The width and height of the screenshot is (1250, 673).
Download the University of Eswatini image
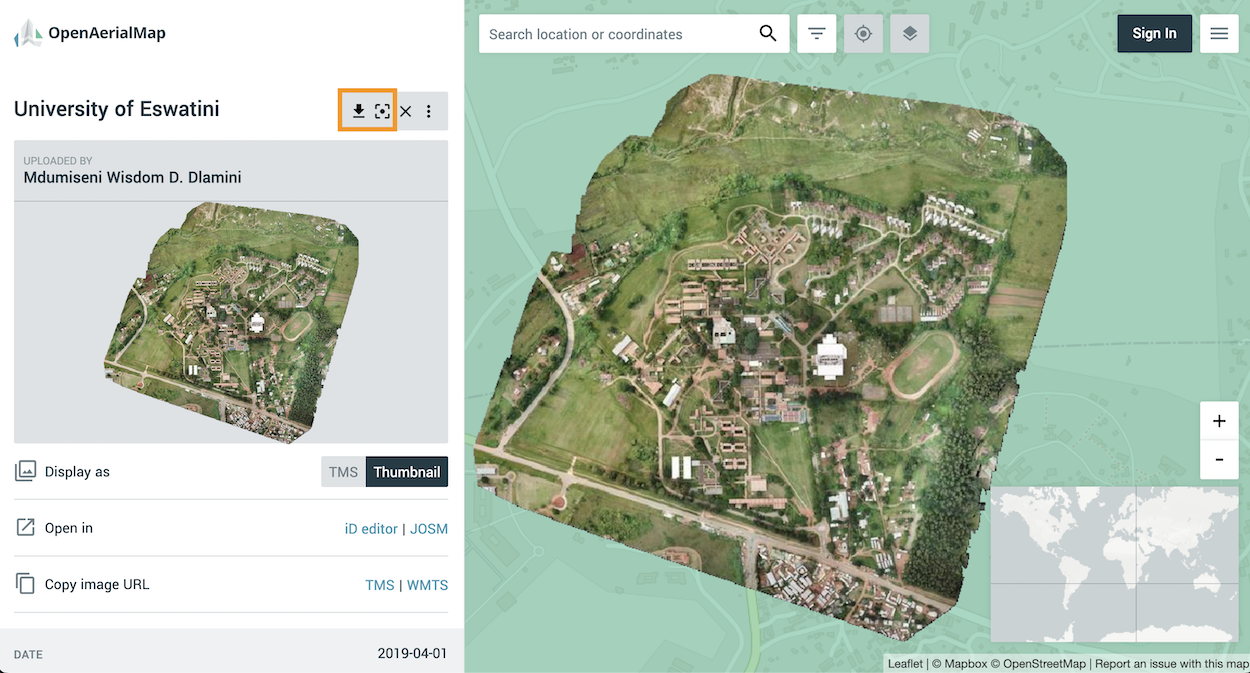(358, 111)
